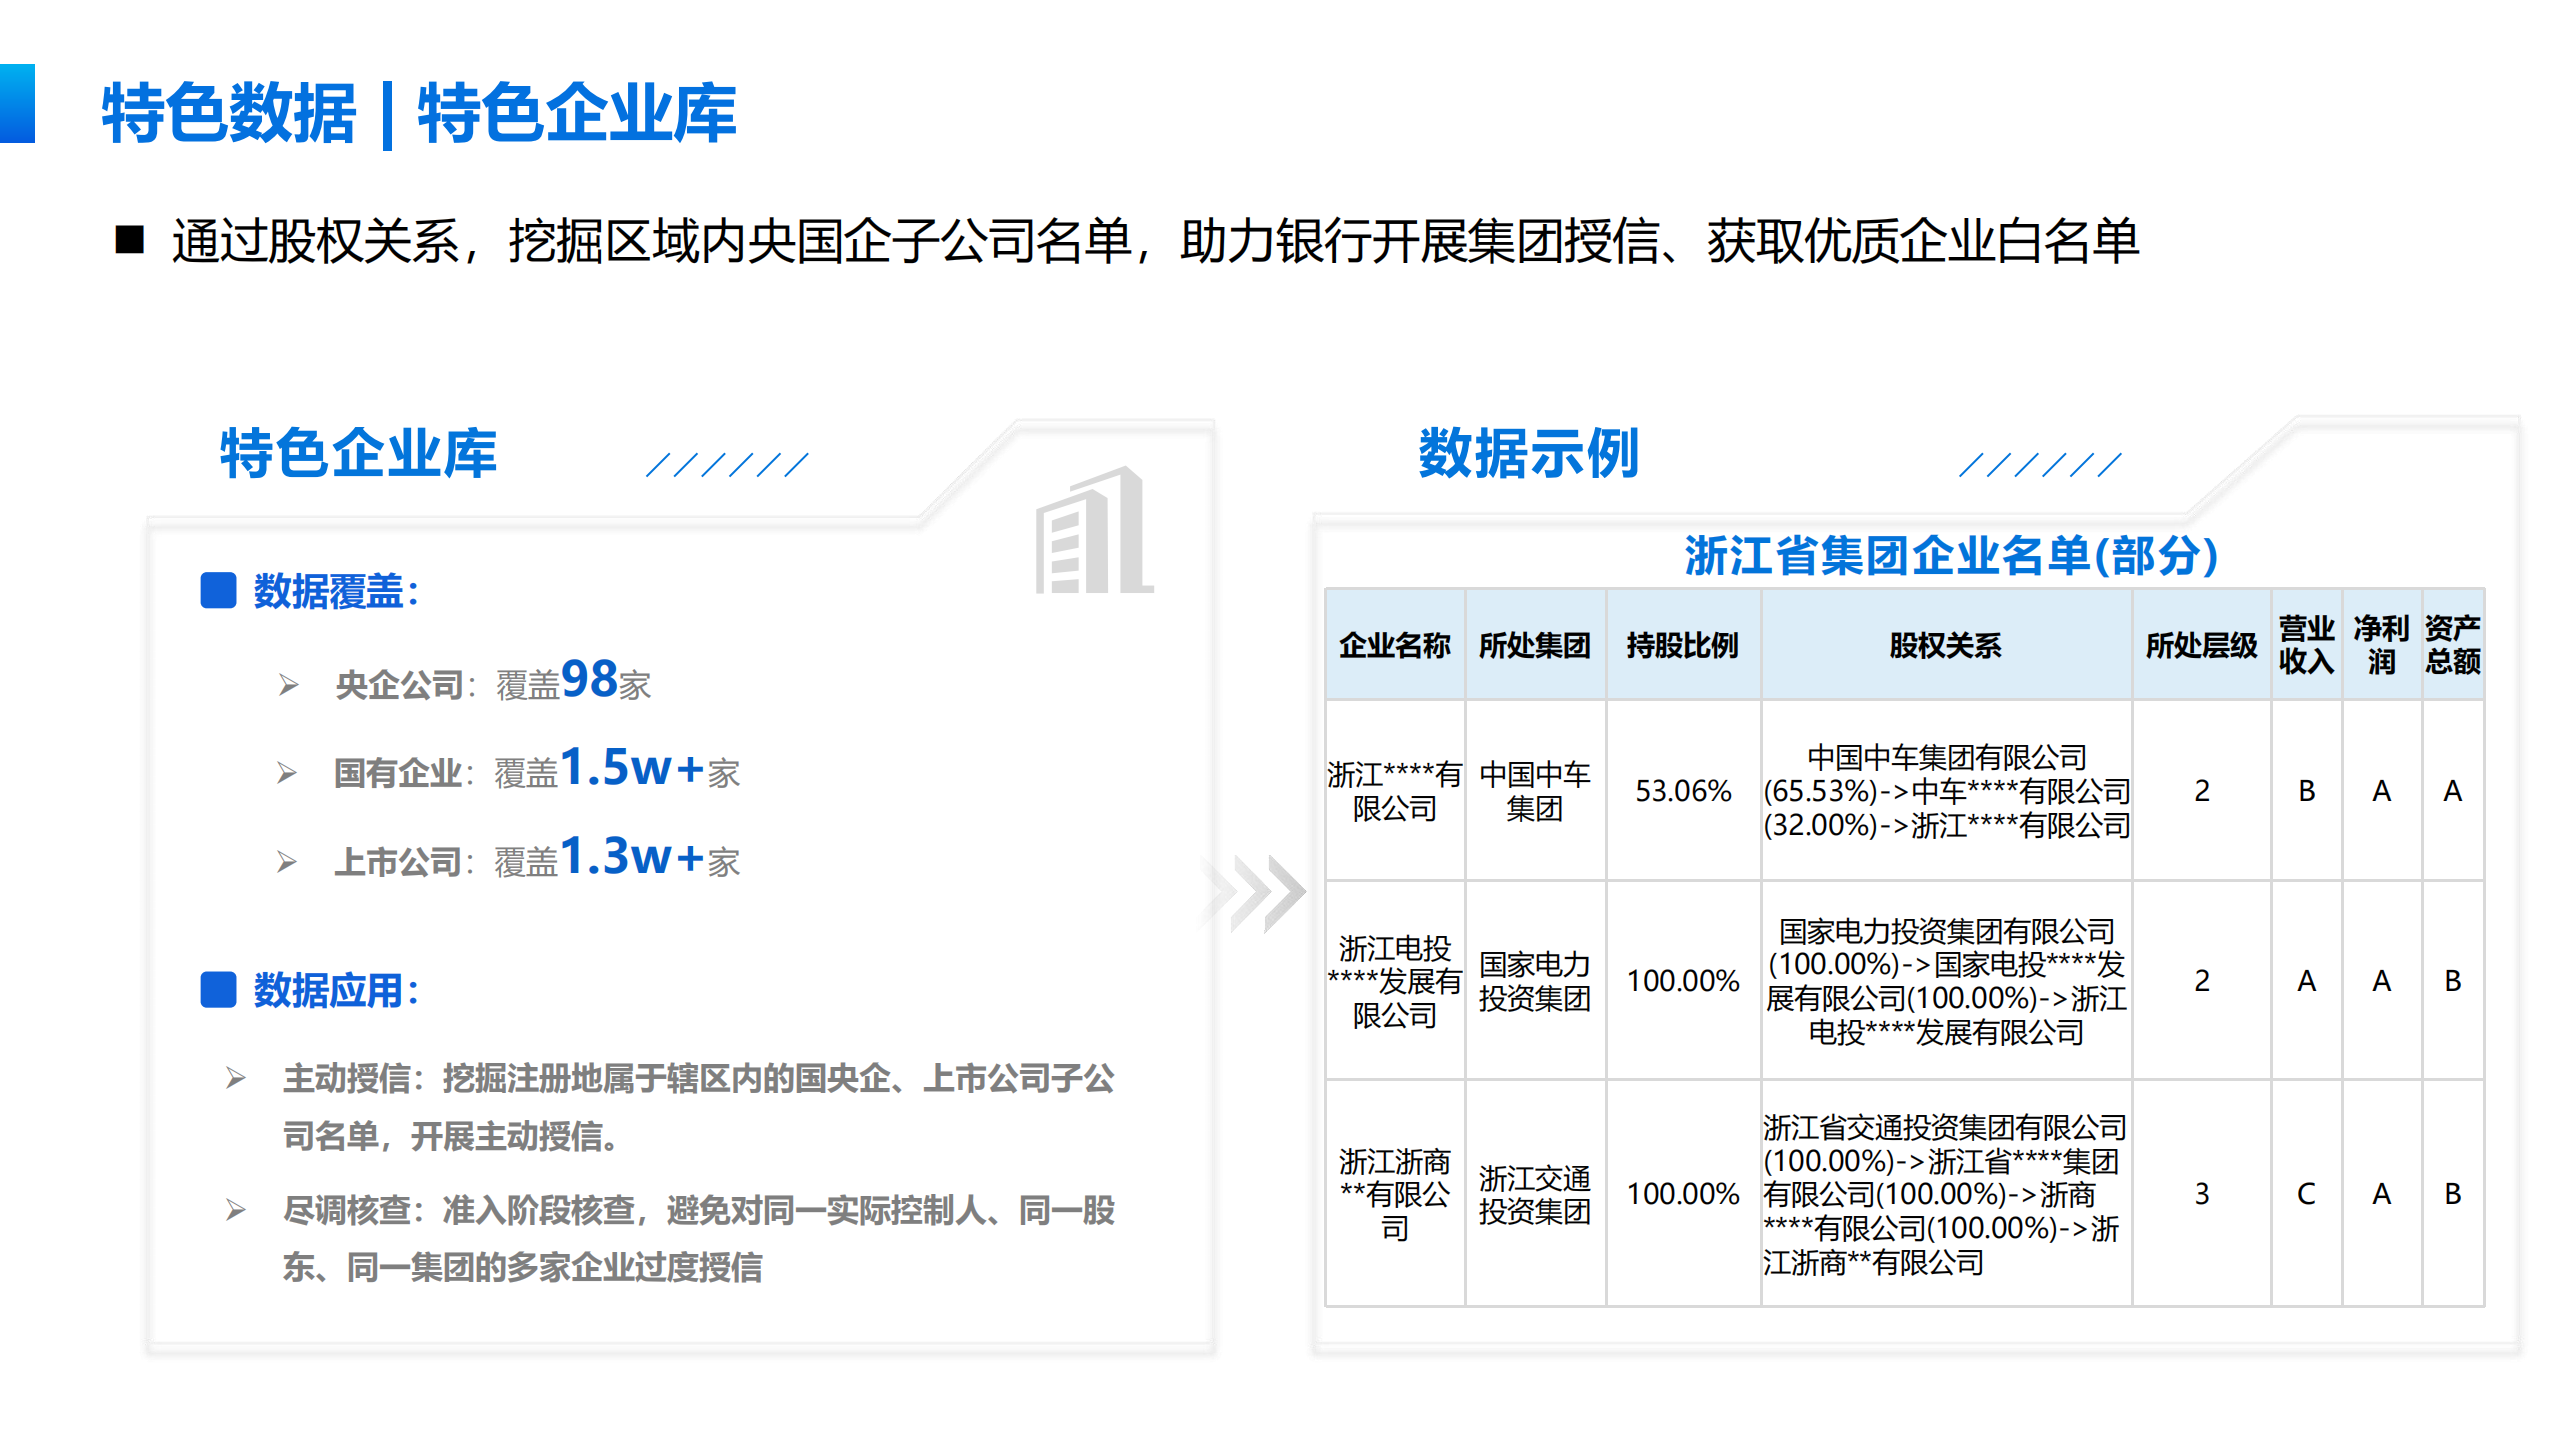Click arrow bullet before 央企公司
The height and width of the screenshot is (1440, 2560).
point(288,685)
